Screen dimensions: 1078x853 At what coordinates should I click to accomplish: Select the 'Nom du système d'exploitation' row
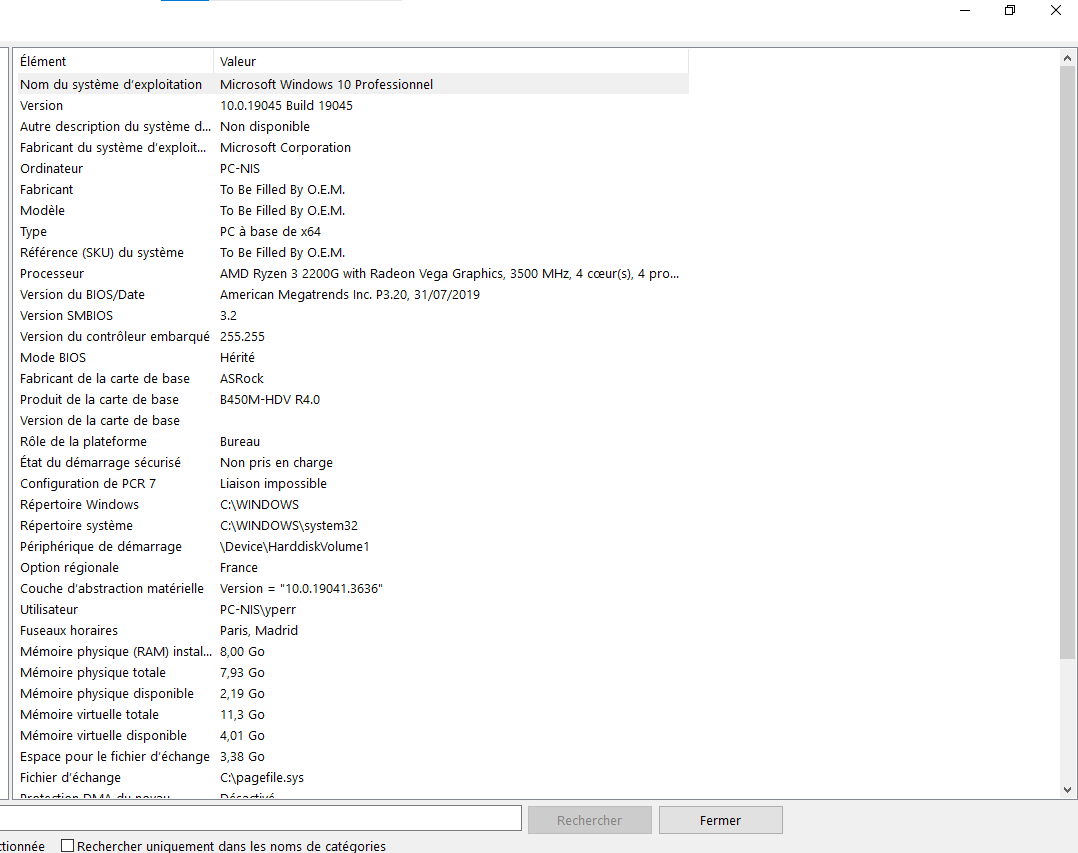[110, 85]
